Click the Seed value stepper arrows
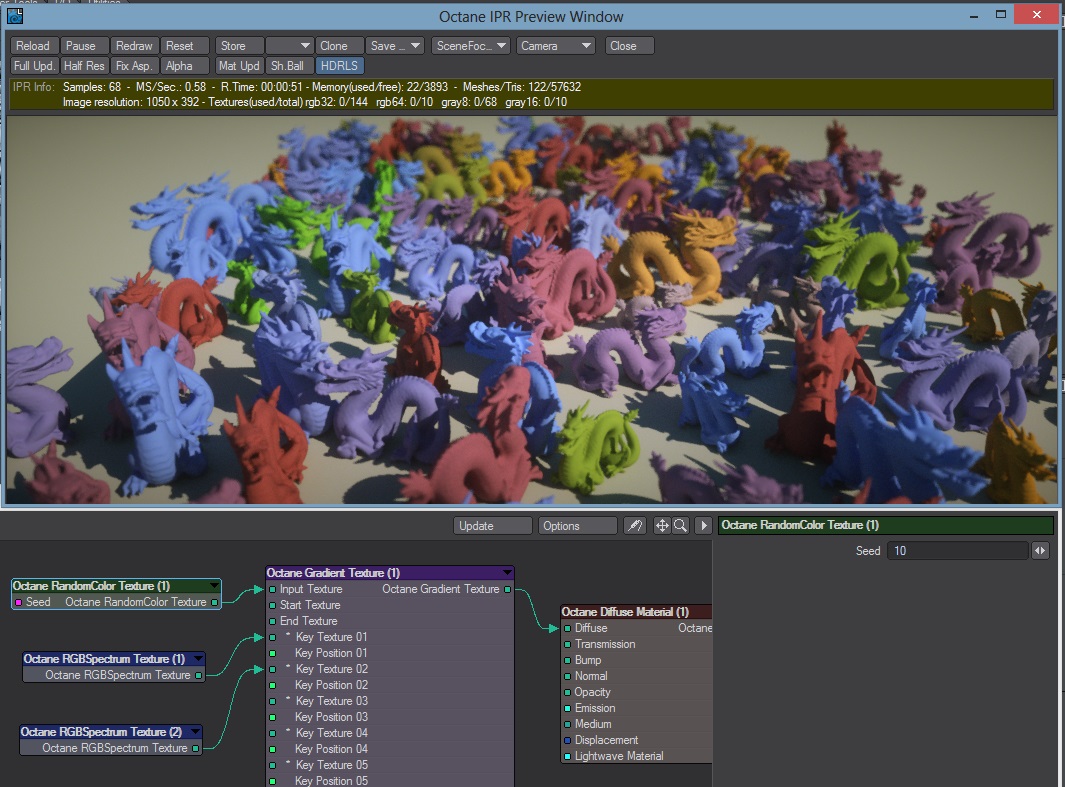Image resolution: width=1065 pixels, height=787 pixels. (x=1041, y=551)
